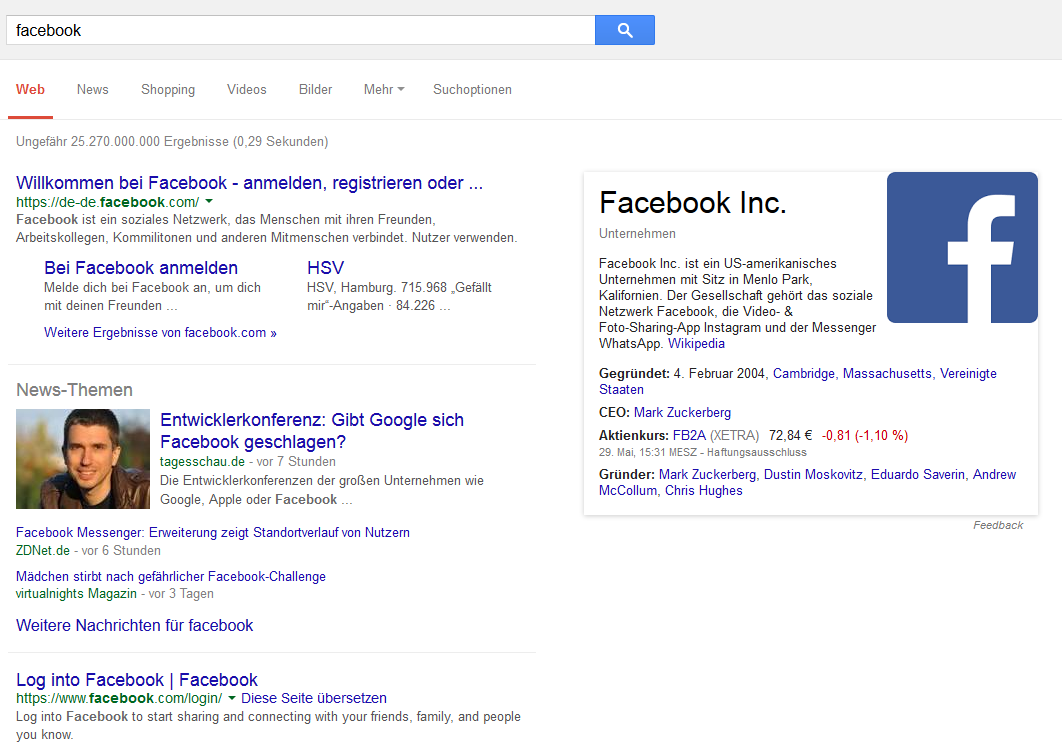The height and width of the screenshot is (752, 1062).
Task: Open the Wikipedia link in the knowledge panel
Action: [695, 343]
